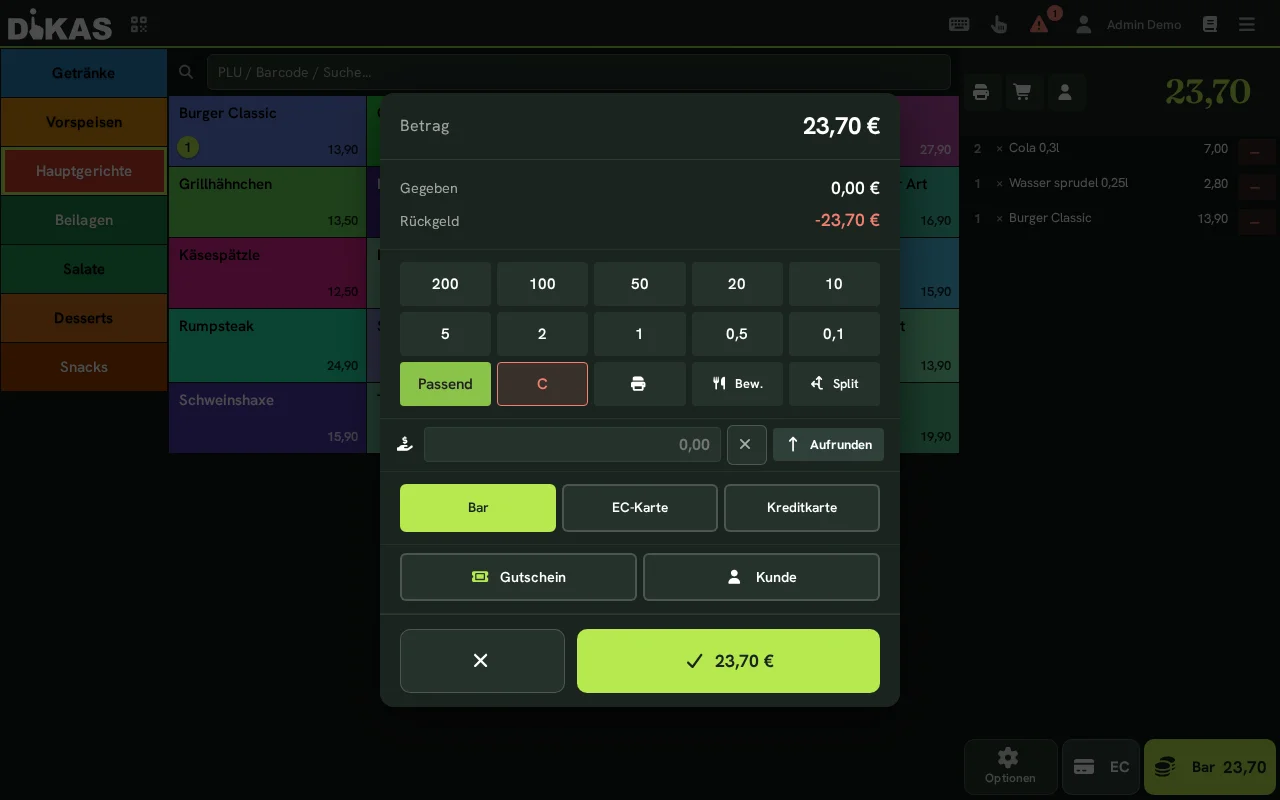Select EC-Karte payment method
The width and height of the screenshot is (1280, 800).
click(640, 508)
